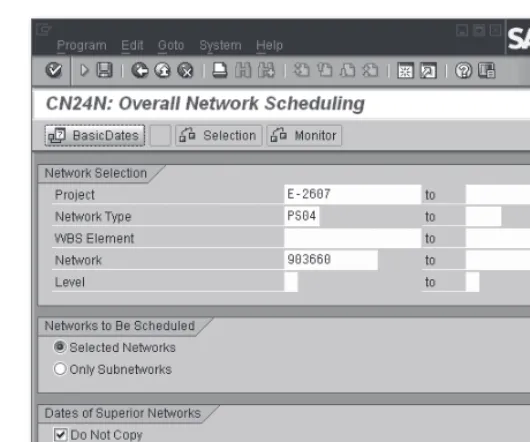530x442 pixels.
Task: Click the Execute triangle icon in toolbar
Action: click(84, 71)
